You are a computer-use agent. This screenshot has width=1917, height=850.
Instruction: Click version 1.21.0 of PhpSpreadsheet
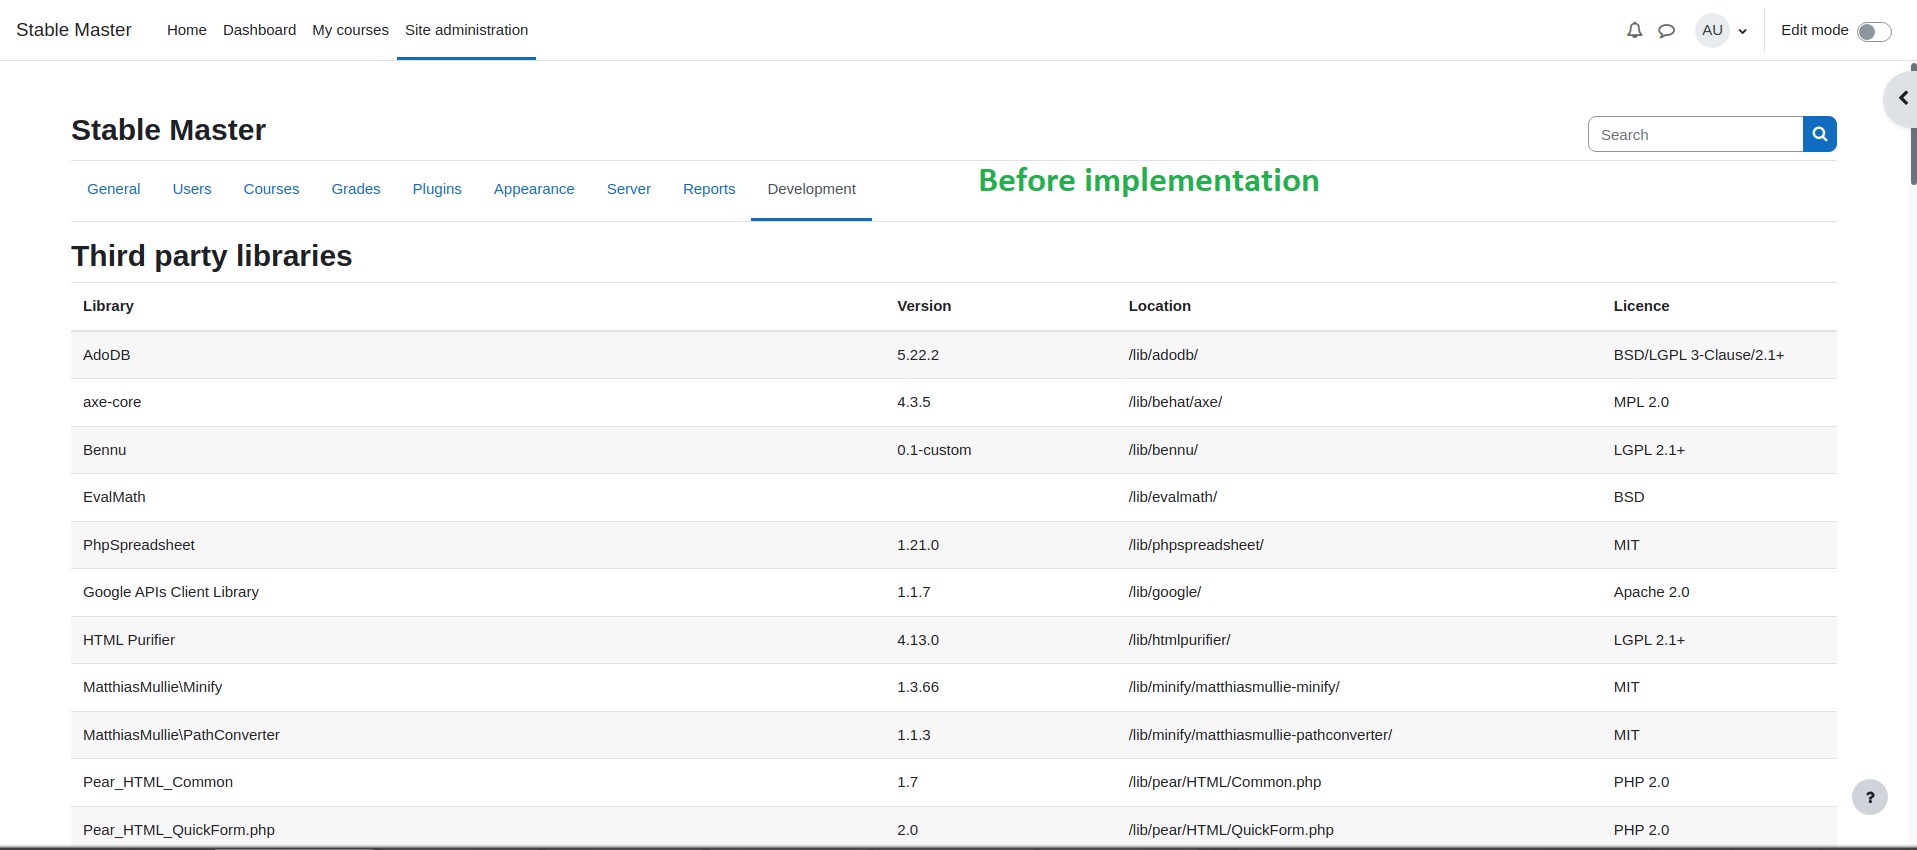[x=918, y=545]
